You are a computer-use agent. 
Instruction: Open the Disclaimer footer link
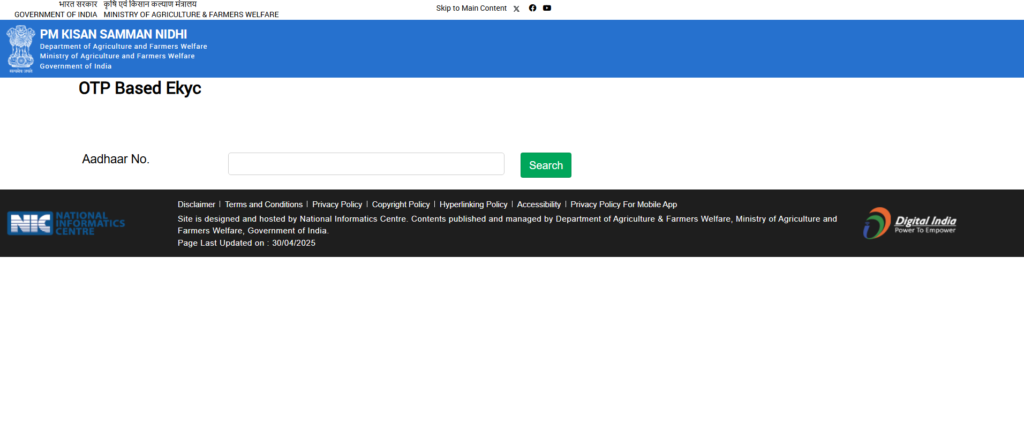[x=197, y=204]
